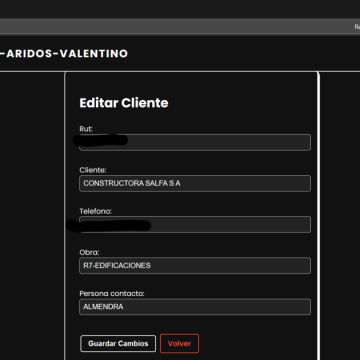This screenshot has width=360, height=360.
Task: Focus the Rut input field
Action: pos(195,142)
